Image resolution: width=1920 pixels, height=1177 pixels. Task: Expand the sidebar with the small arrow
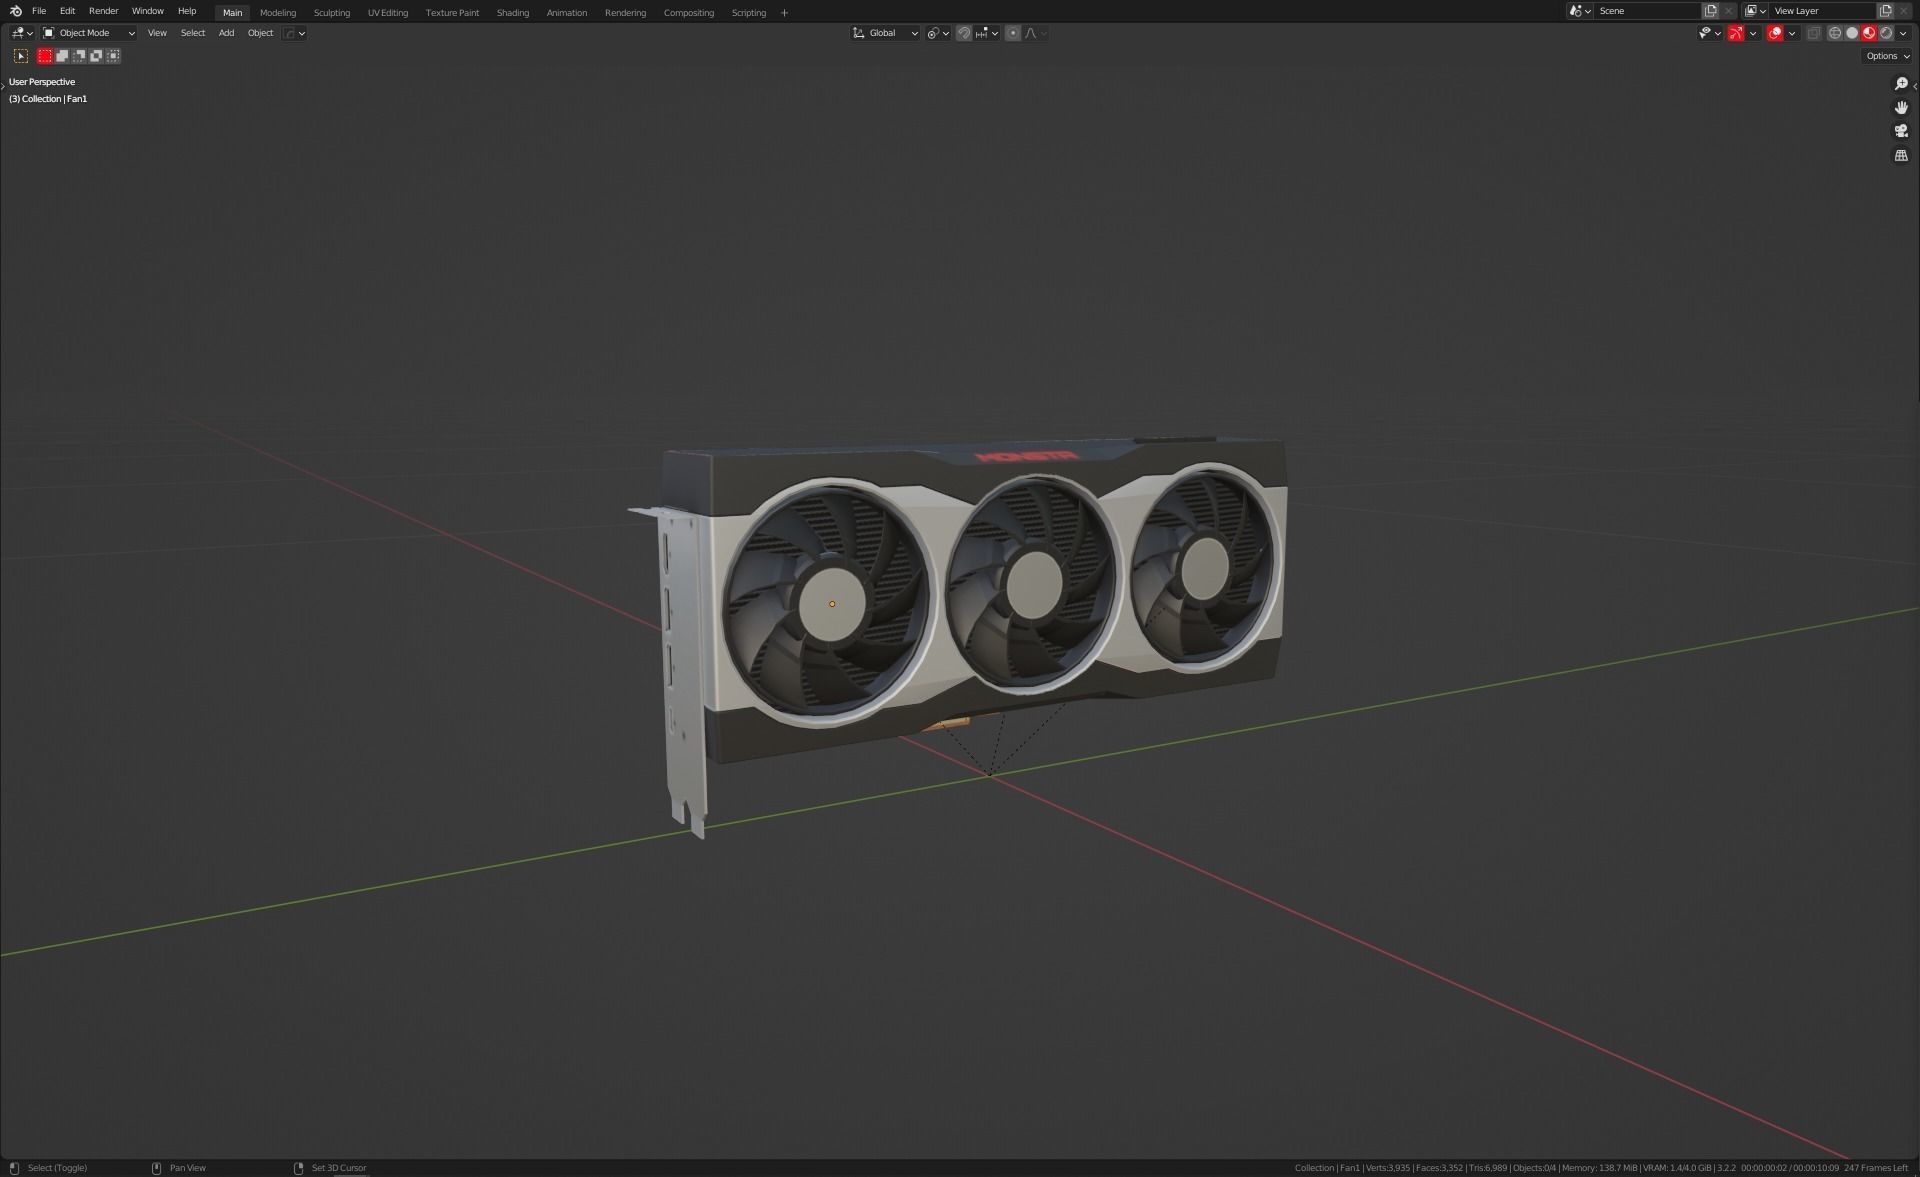point(1914,86)
